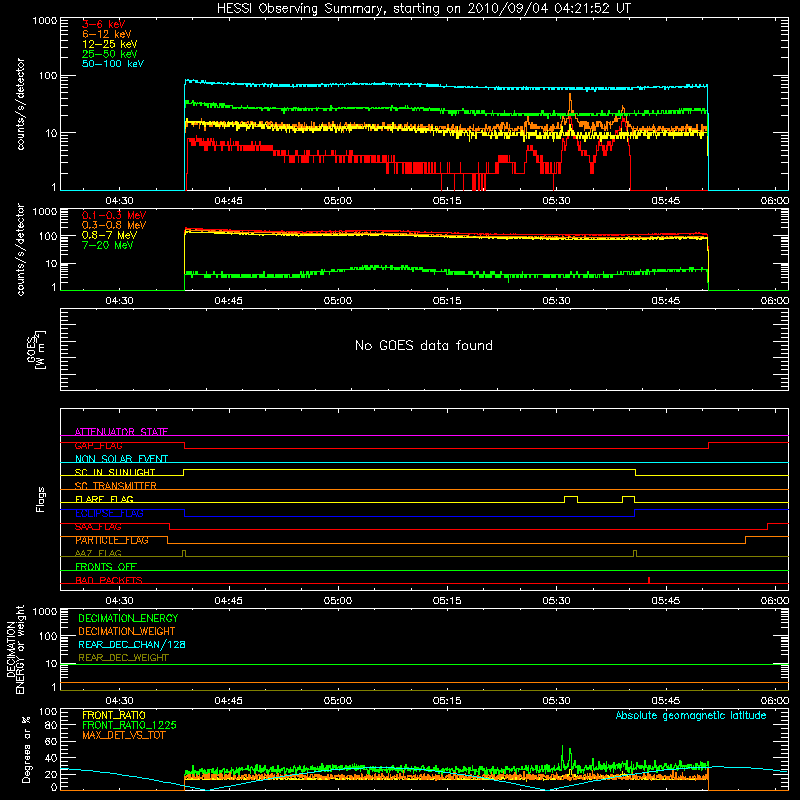Click 05:00 tick label under the decimation panel

[338, 701]
